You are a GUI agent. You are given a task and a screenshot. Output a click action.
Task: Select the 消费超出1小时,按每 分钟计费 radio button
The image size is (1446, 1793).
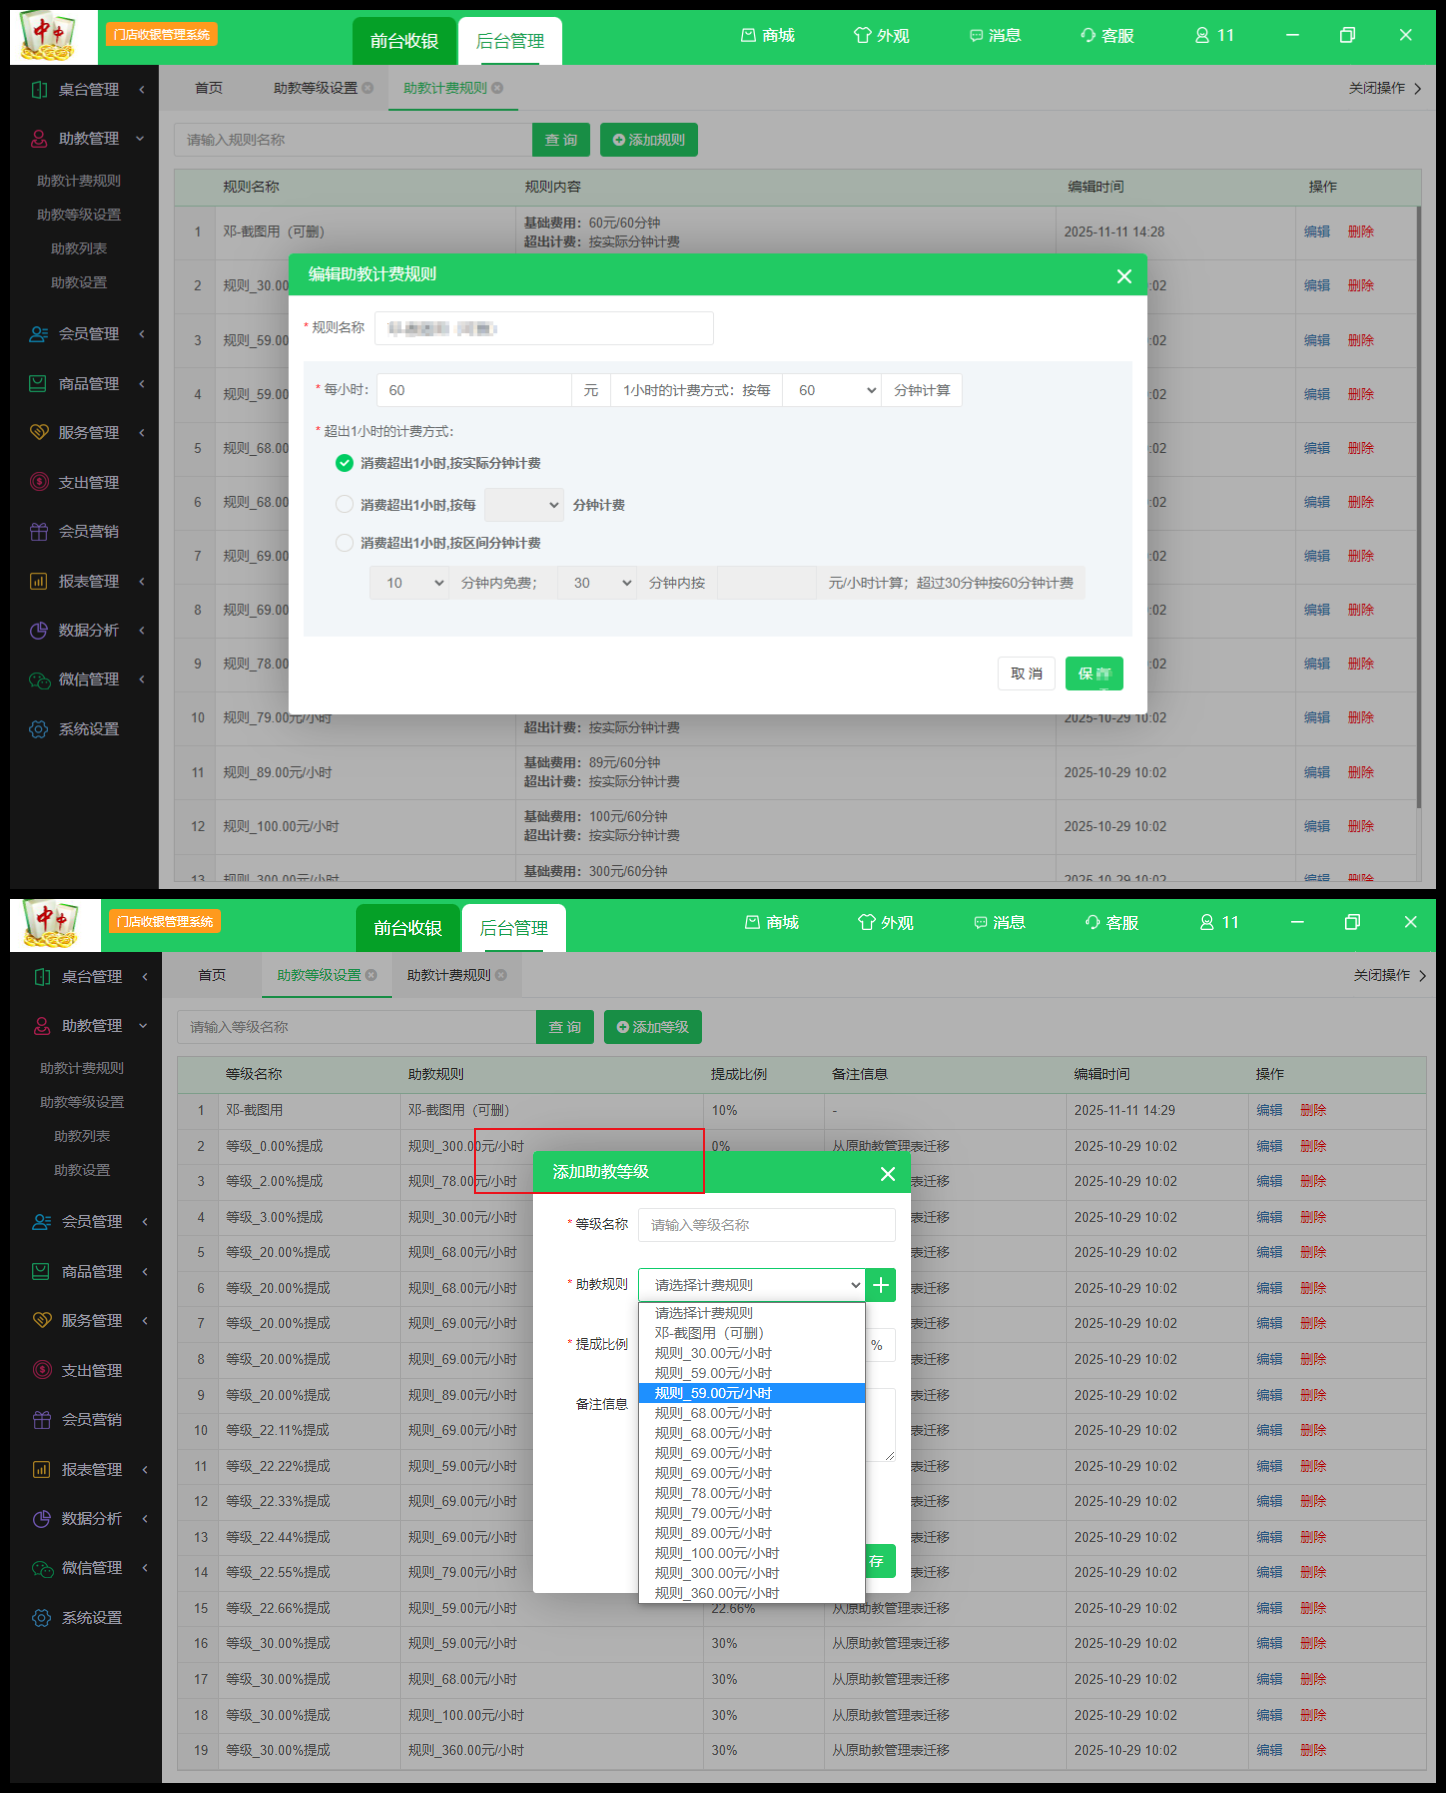pos(344,505)
